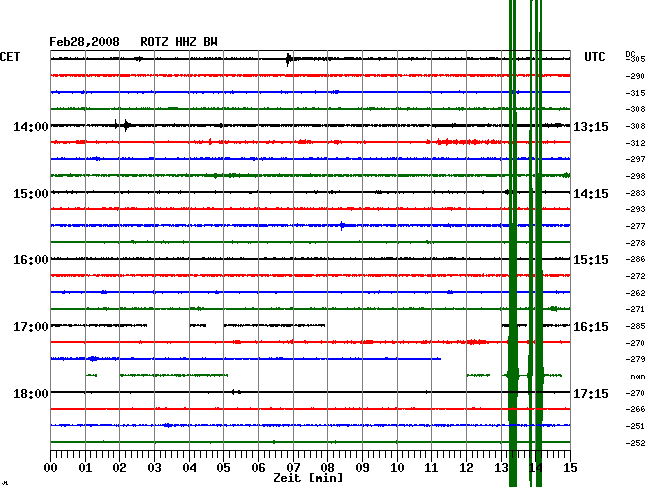The width and height of the screenshot is (650, 494).
Task: Click the Zeit [min] axis title
Action: [308, 478]
